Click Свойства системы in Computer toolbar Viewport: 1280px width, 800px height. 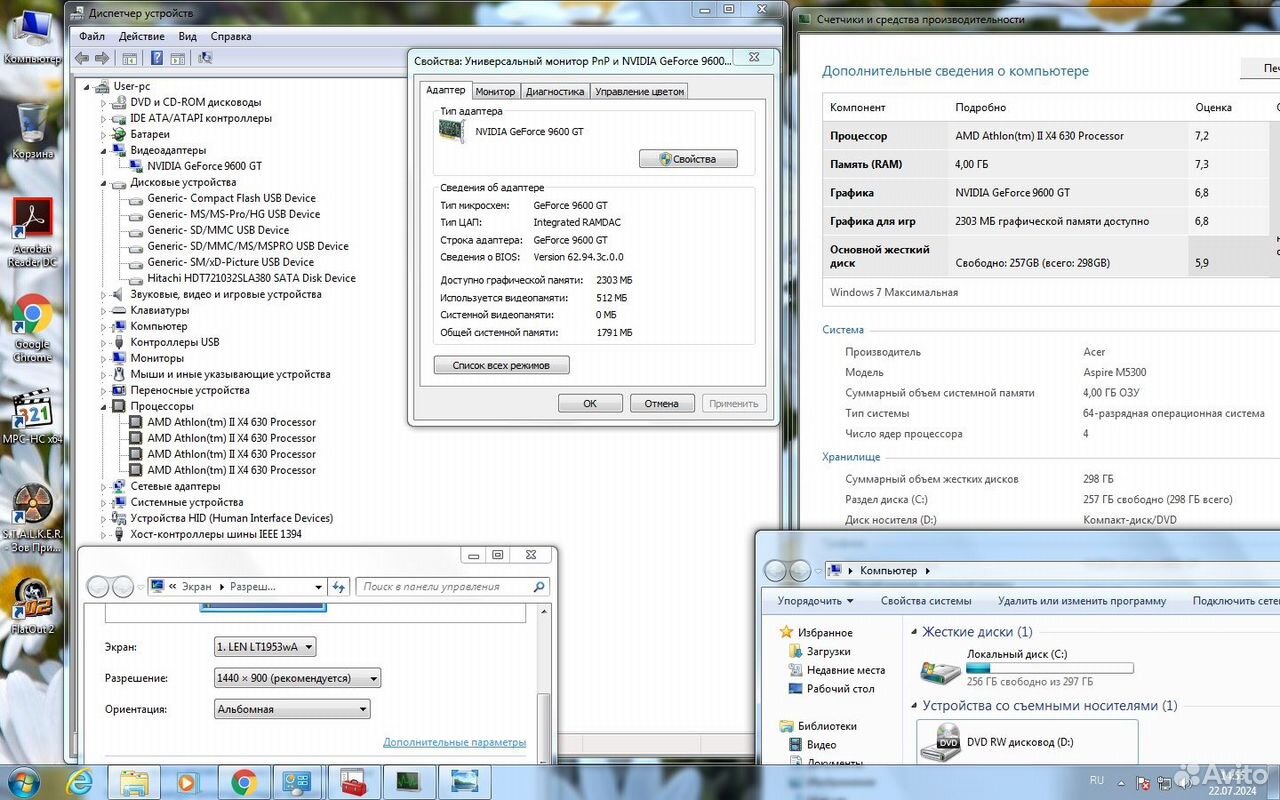pos(926,601)
